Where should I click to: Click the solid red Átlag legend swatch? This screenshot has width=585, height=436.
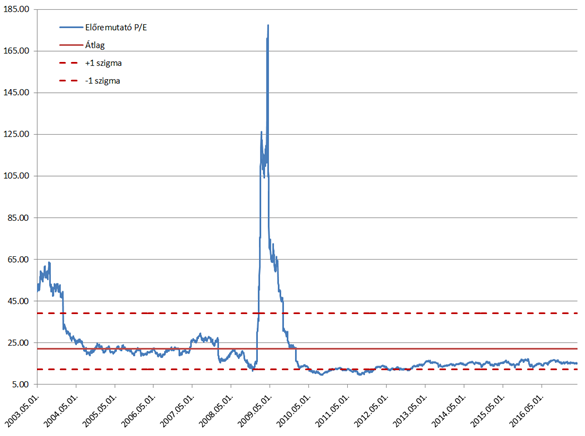tap(71, 45)
